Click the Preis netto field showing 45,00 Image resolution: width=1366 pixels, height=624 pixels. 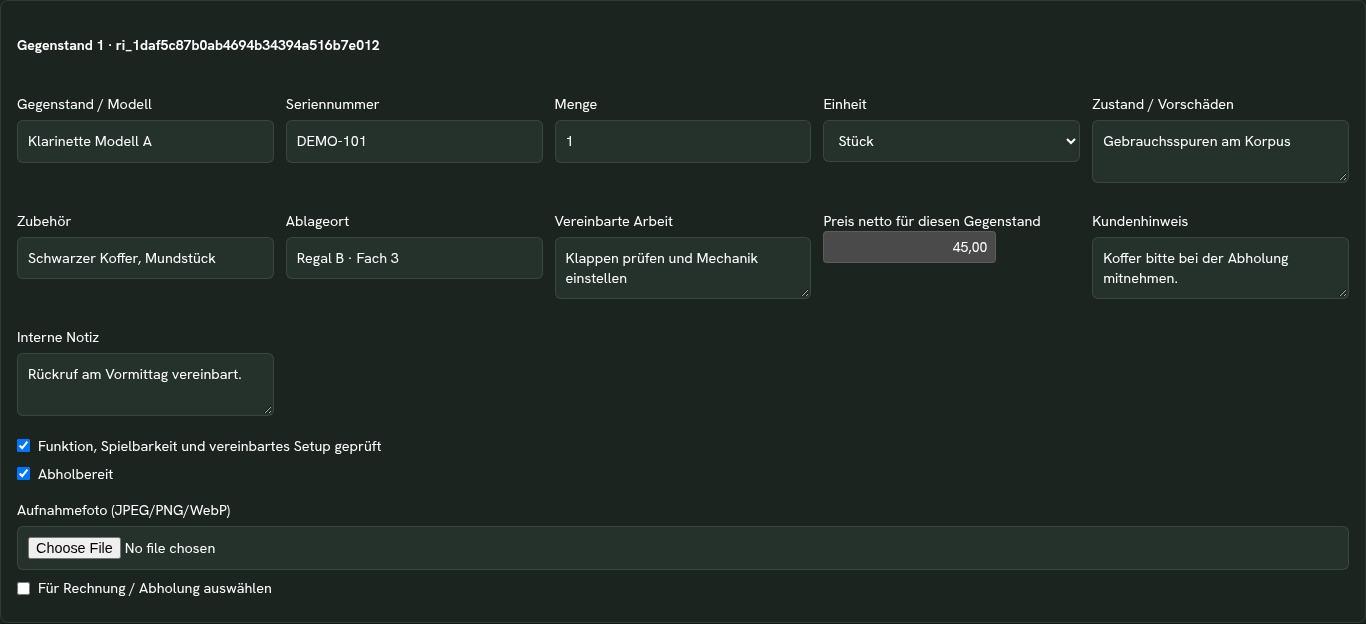click(x=909, y=247)
